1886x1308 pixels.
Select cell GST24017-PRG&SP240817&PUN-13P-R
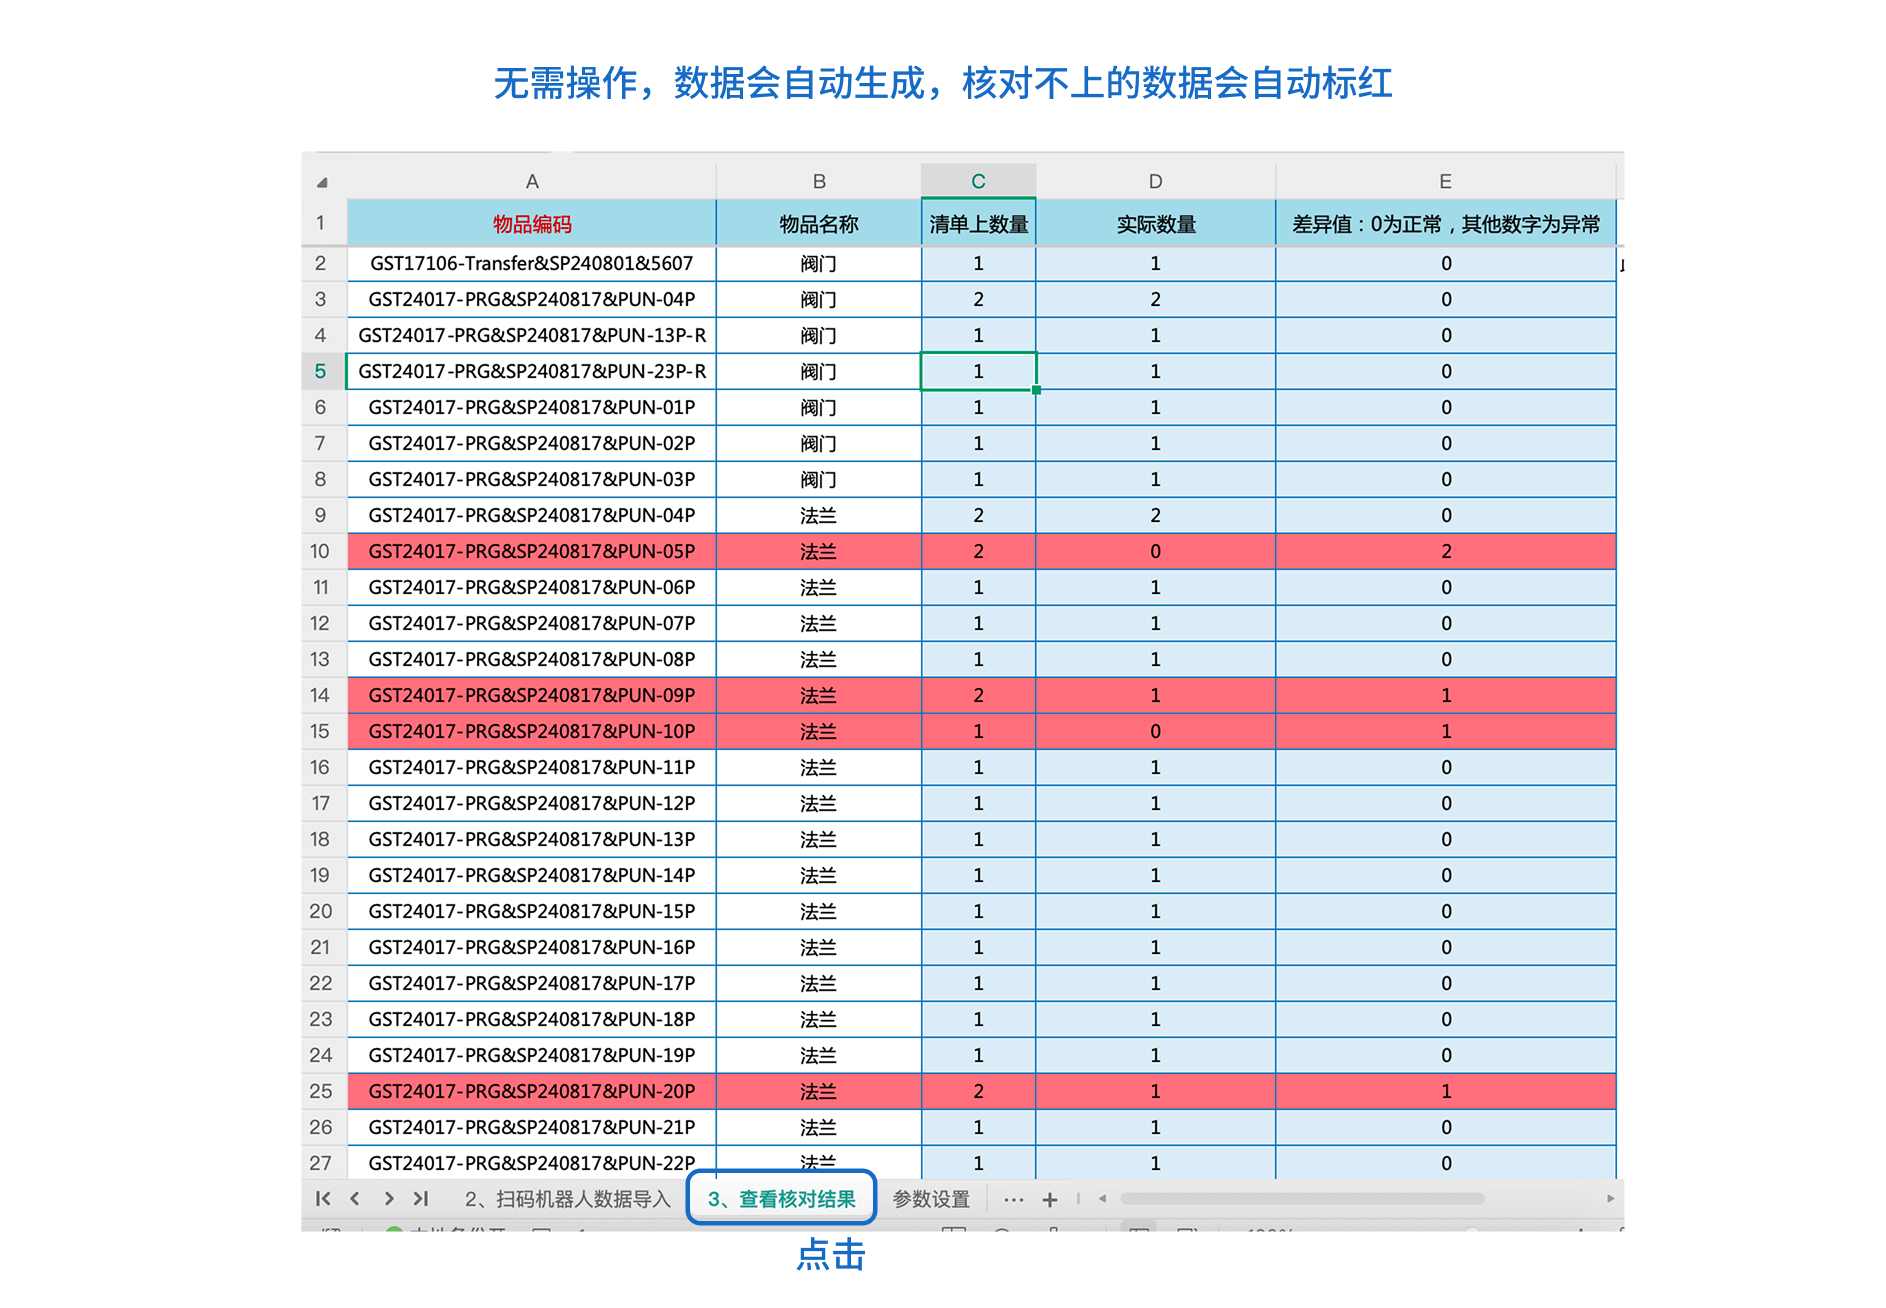click(532, 335)
